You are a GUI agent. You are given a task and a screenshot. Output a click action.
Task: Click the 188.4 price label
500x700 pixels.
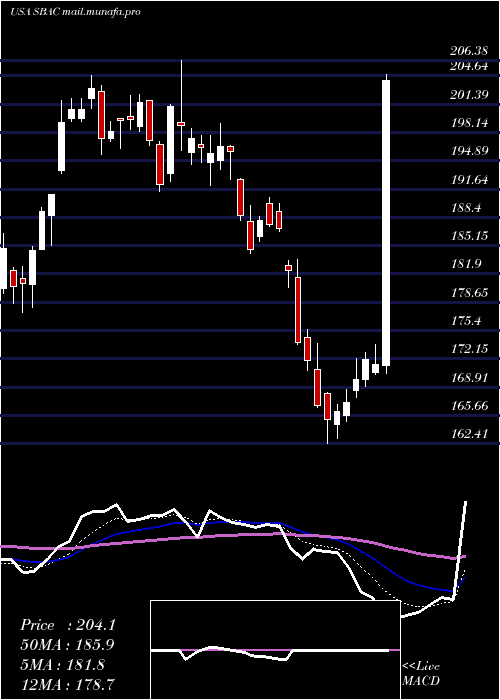point(466,208)
